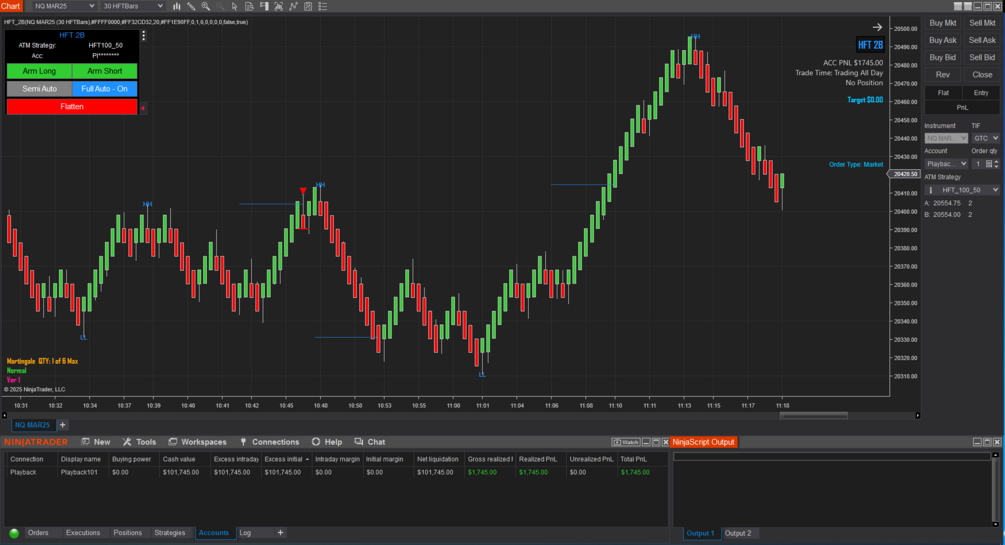Click the Watch button in Control Center
The height and width of the screenshot is (545, 1005).
pyautogui.click(x=626, y=442)
